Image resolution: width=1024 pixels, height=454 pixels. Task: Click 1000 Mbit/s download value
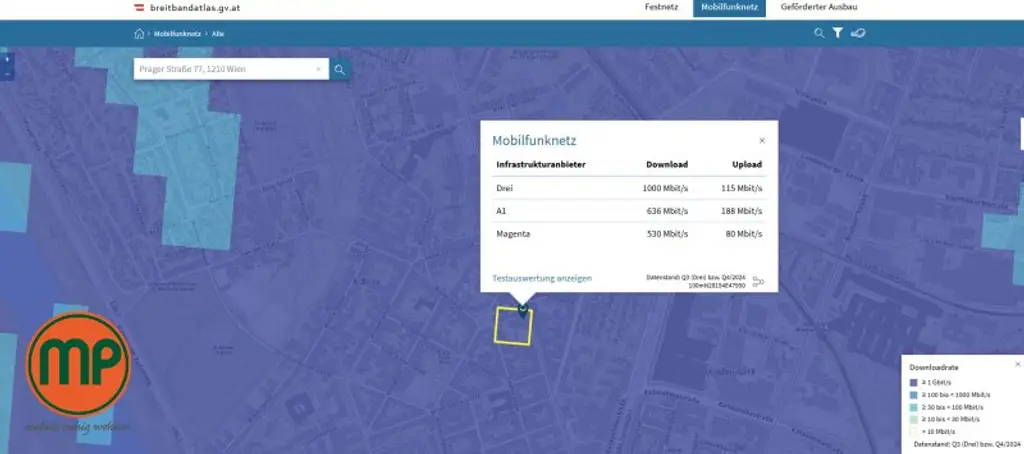(665, 188)
